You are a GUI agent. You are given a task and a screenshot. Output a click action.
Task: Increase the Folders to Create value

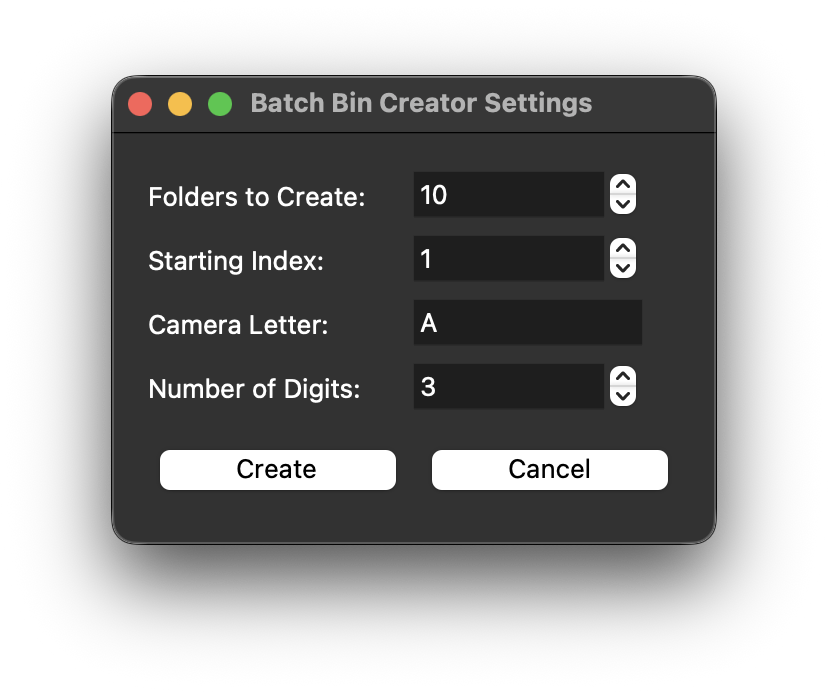coord(623,185)
